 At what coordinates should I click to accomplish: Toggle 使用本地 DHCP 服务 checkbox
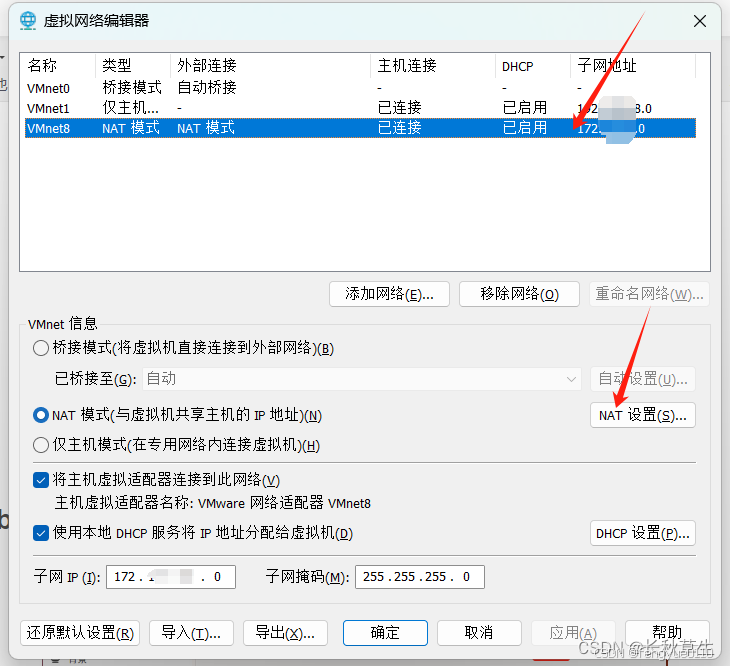click(41, 533)
